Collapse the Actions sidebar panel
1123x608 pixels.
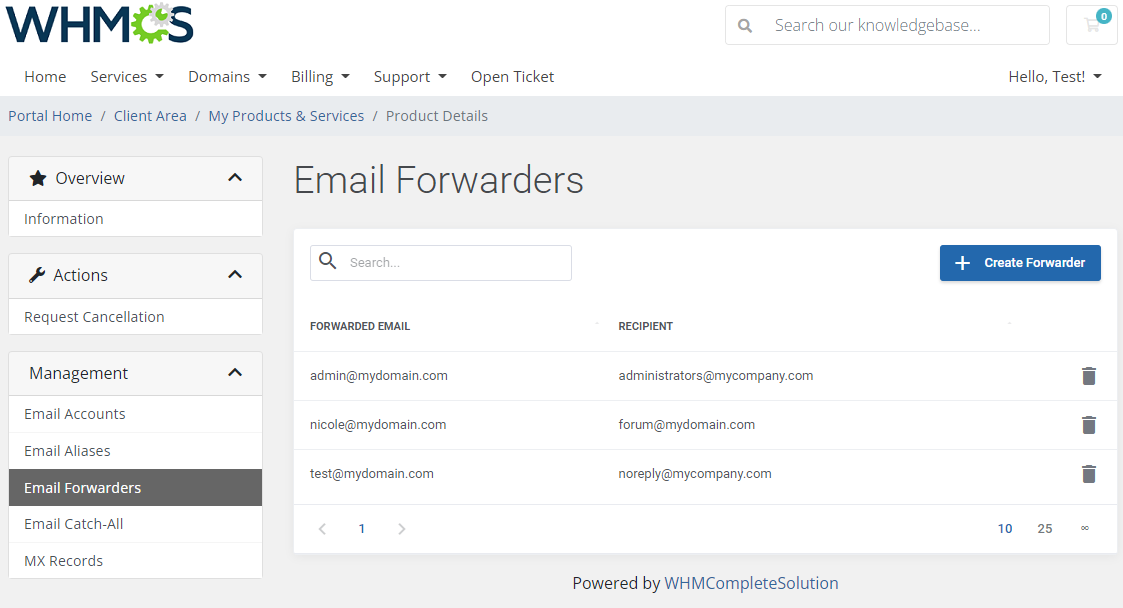[235, 274]
